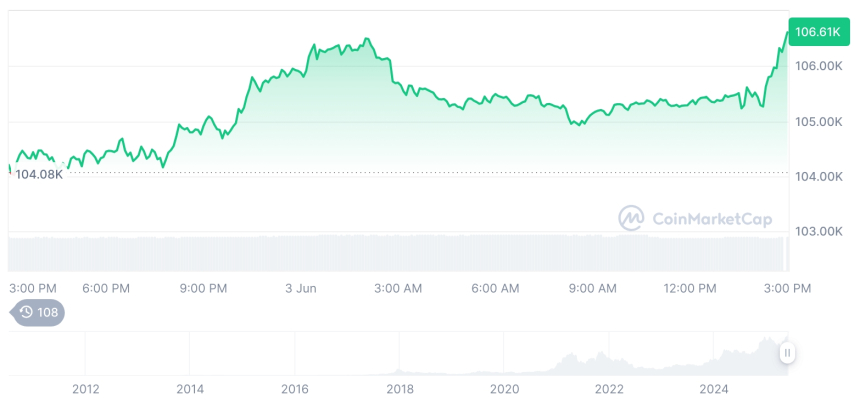Click the 2016 year marker on timeline
The width and height of the screenshot is (860, 401).
295,389
